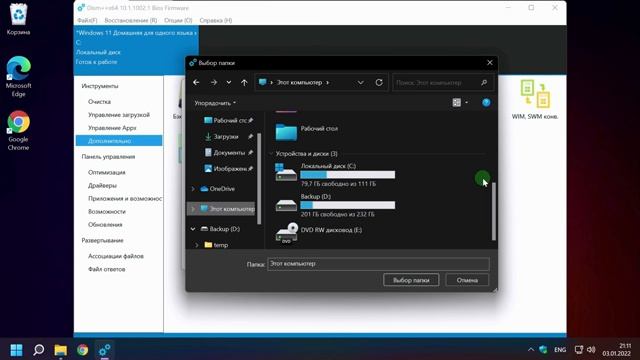640x360 pixels.
Task: Select Оптимизация in Dism++ sidebar
Action: [107, 172]
